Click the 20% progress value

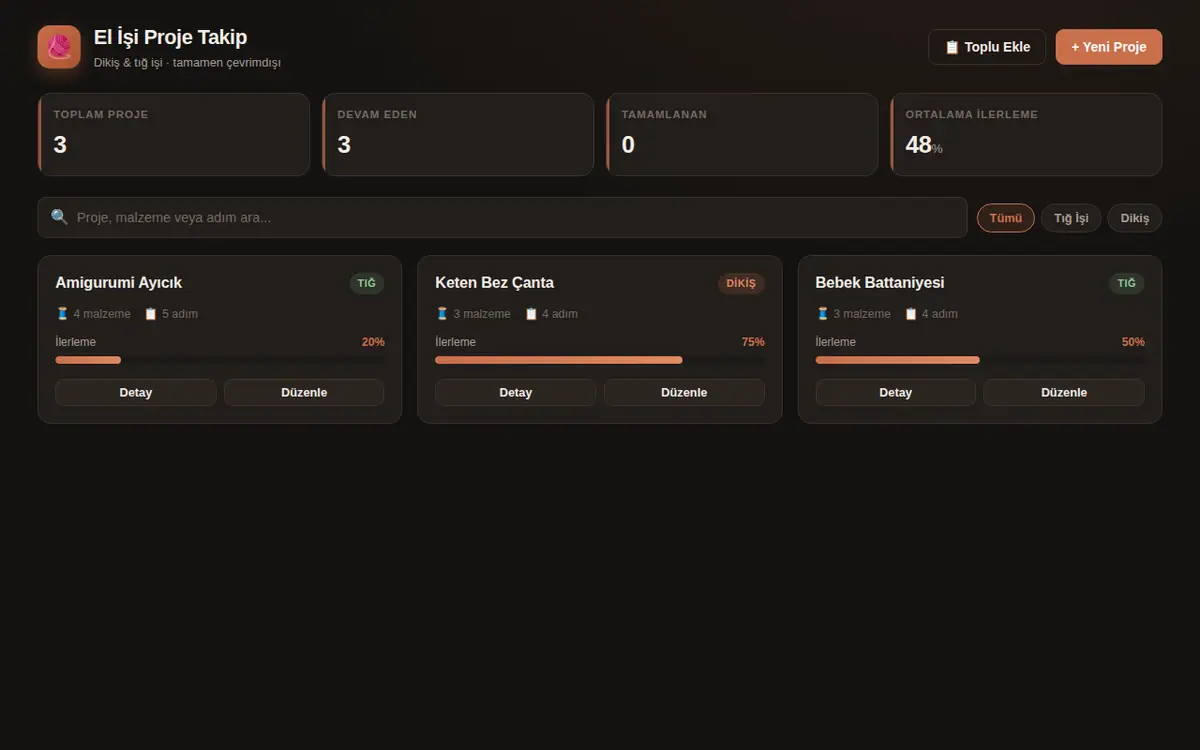point(373,342)
